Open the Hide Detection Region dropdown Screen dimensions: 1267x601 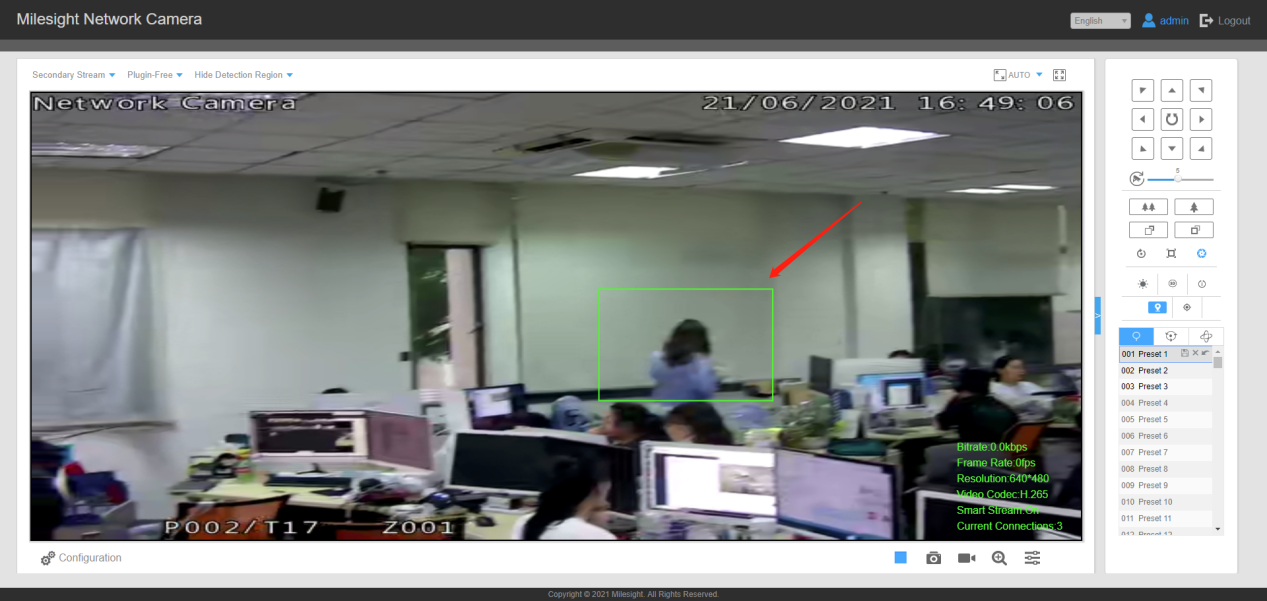[x=244, y=75]
